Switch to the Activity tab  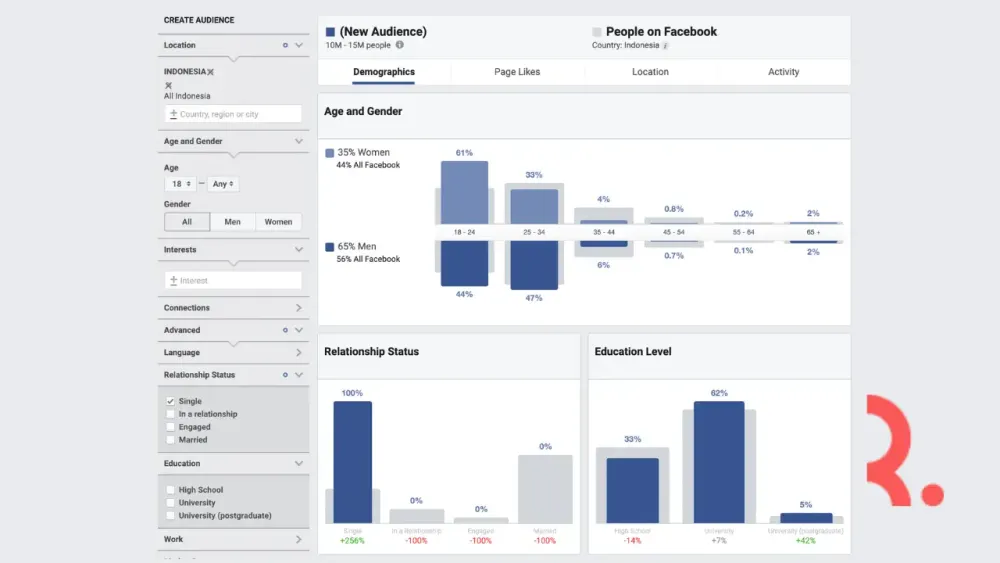tap(784, 72)
